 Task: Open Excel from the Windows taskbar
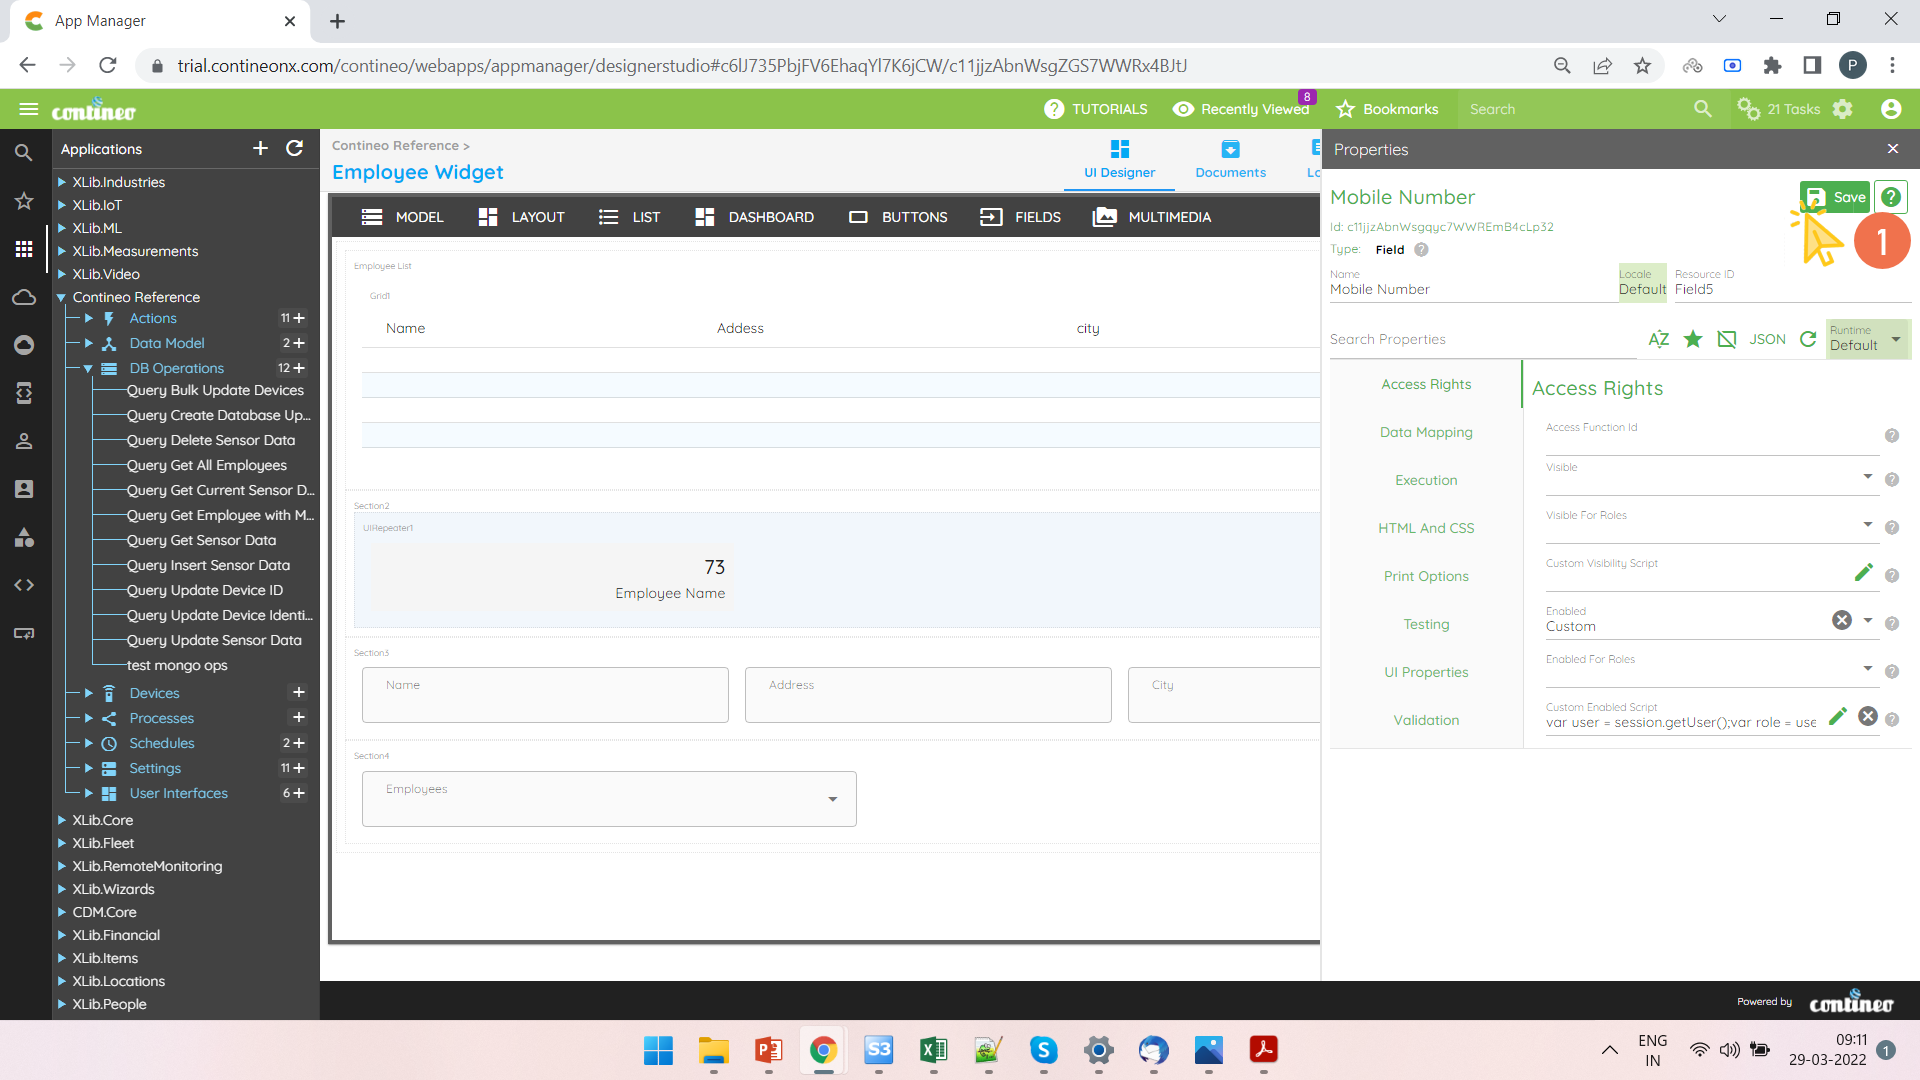coord(933,1050)
